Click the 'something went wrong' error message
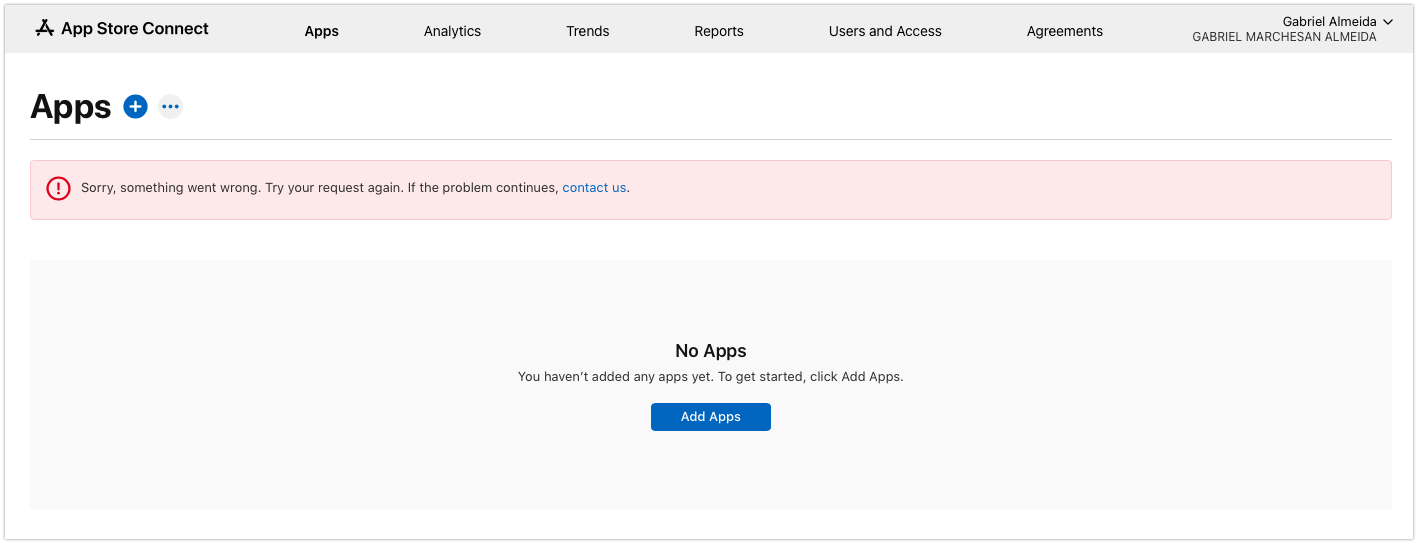The width and height of the screenshot is (1418, 544). pyautogui.click(x=319, y=188)
